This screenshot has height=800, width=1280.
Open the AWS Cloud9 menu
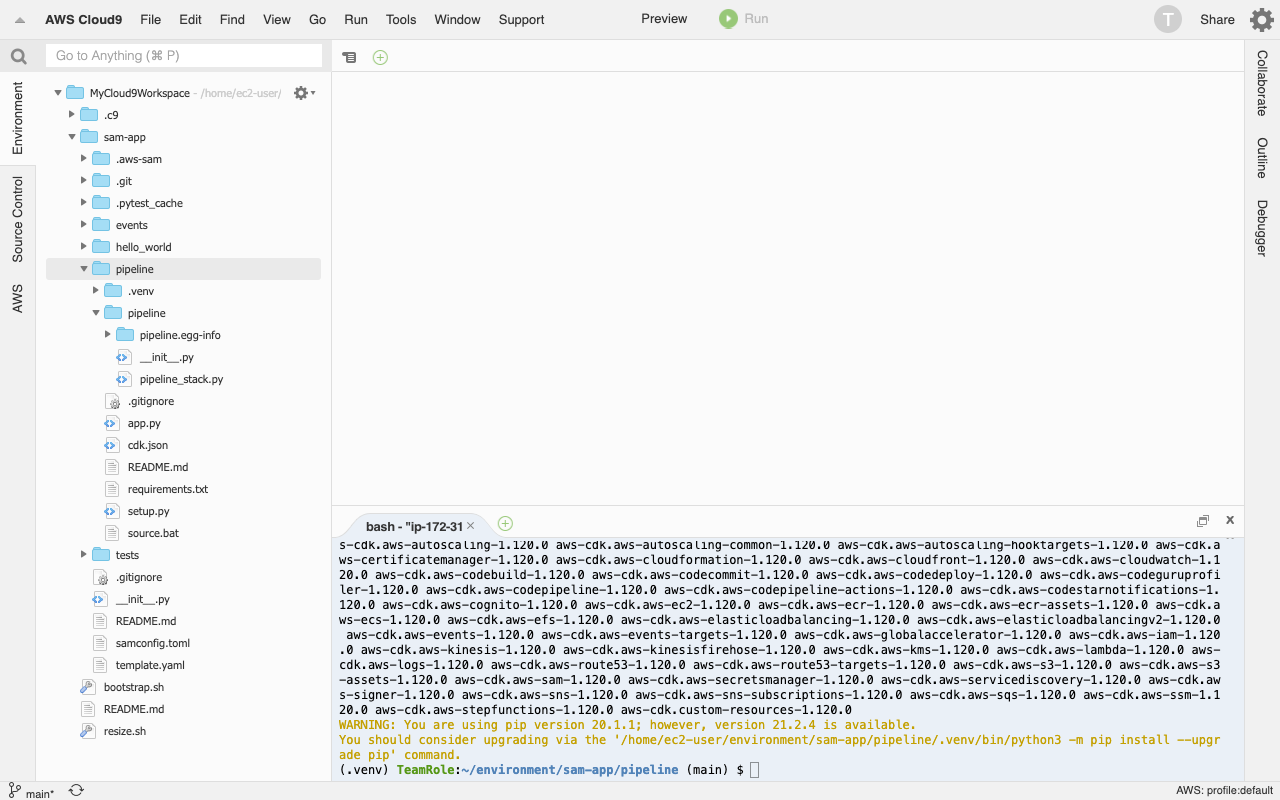[83, 19]
